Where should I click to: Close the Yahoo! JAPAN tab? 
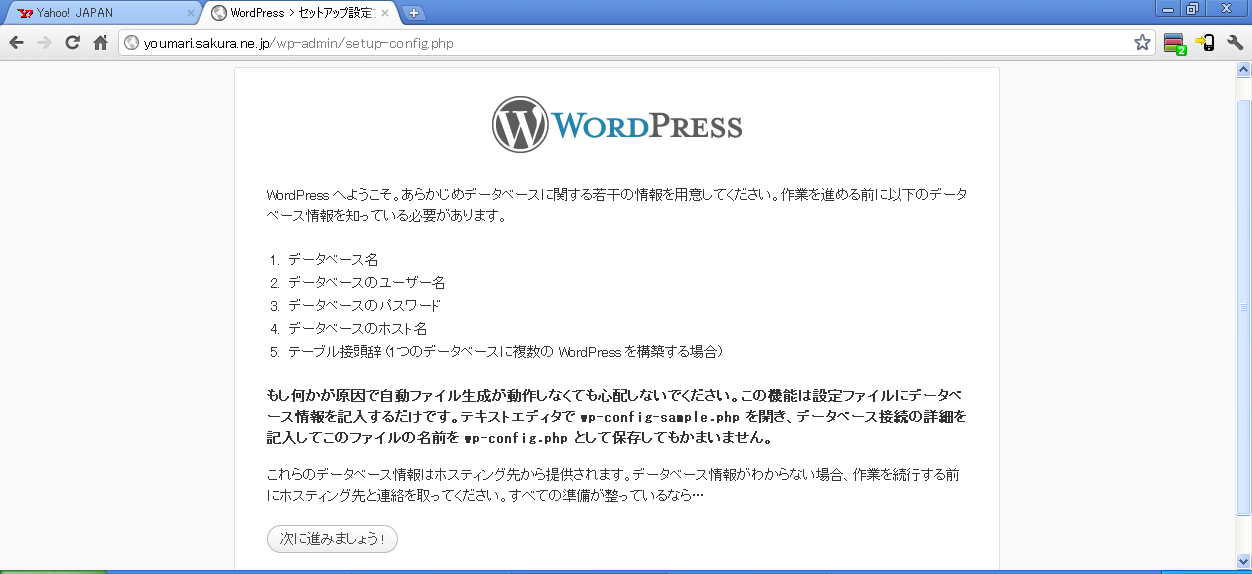pos(191,13)
